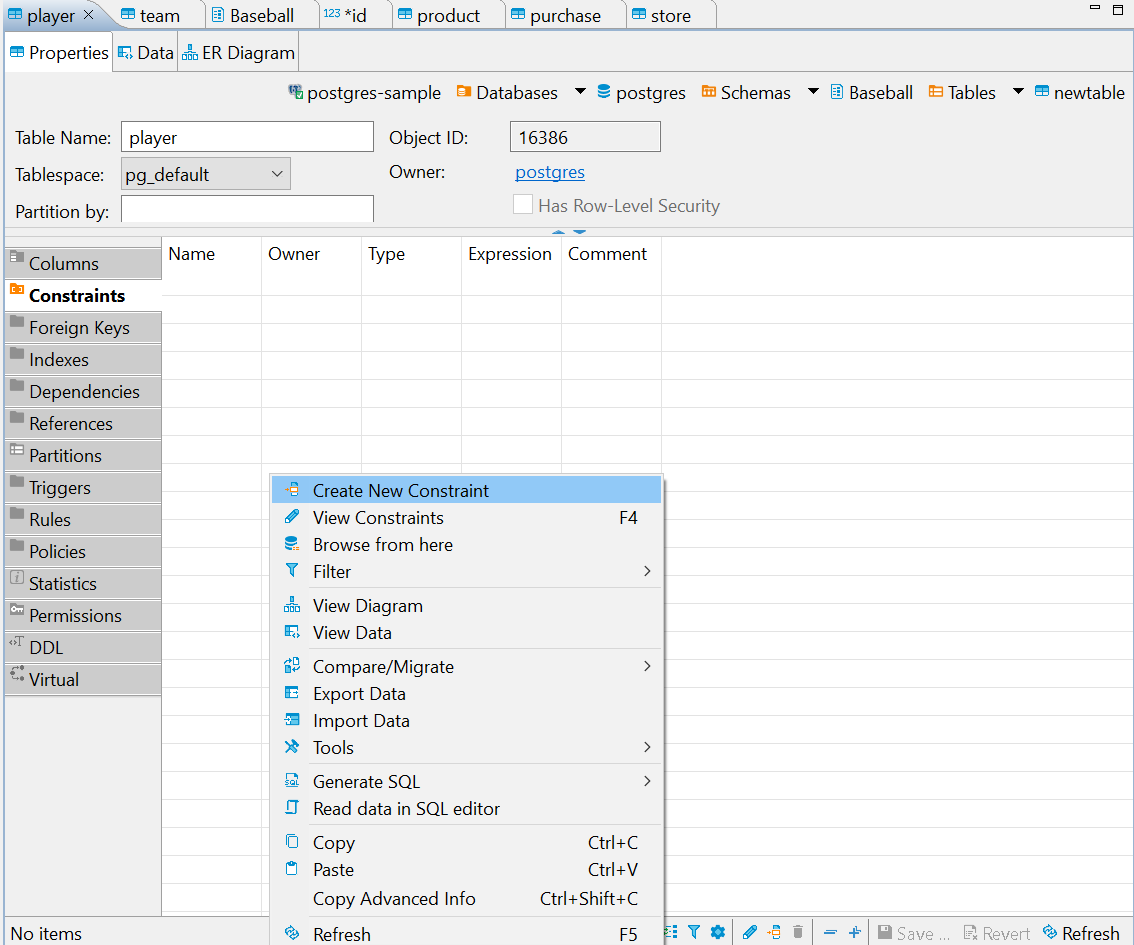Choose Export Data menu item
Screen dimensions: 1134x945
[x=466, y=693]
